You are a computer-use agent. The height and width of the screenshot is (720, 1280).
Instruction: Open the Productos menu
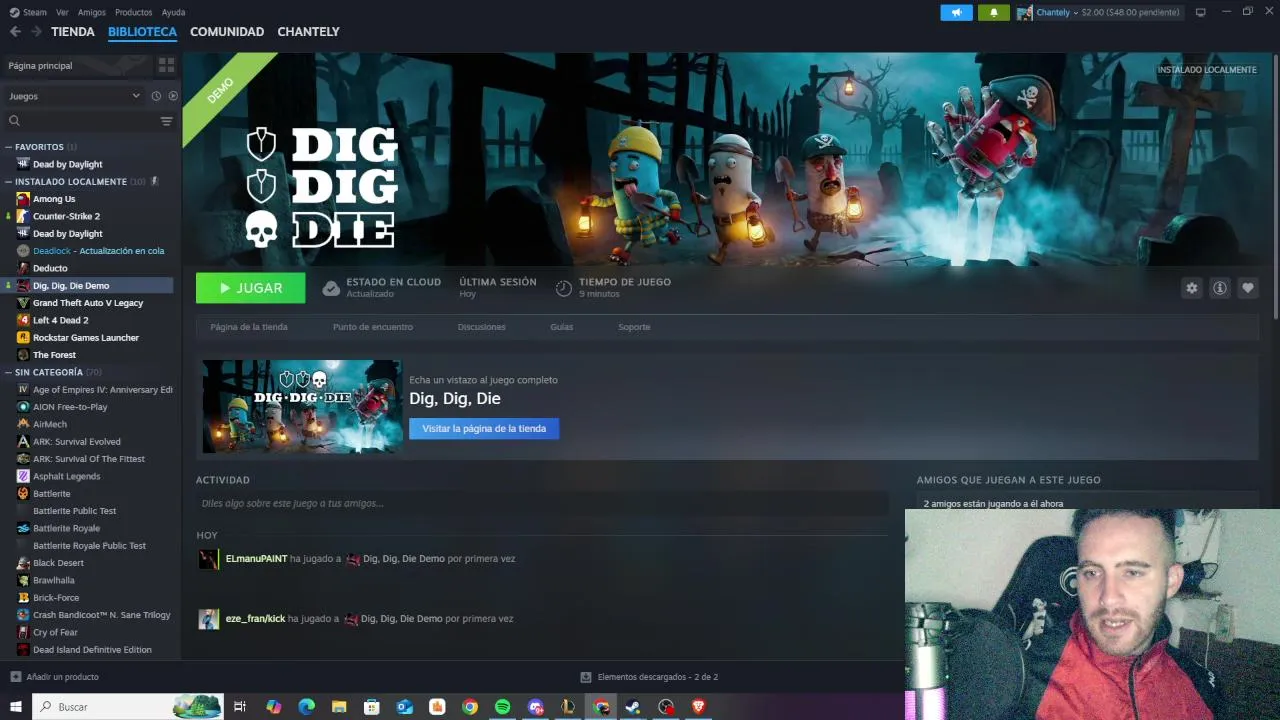(134, 12)
